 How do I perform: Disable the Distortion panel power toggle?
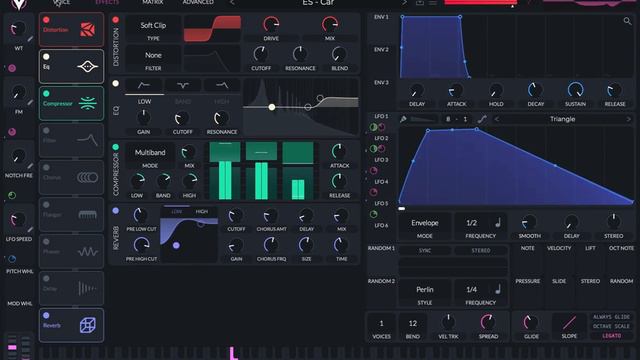click(x=116, y=20)
